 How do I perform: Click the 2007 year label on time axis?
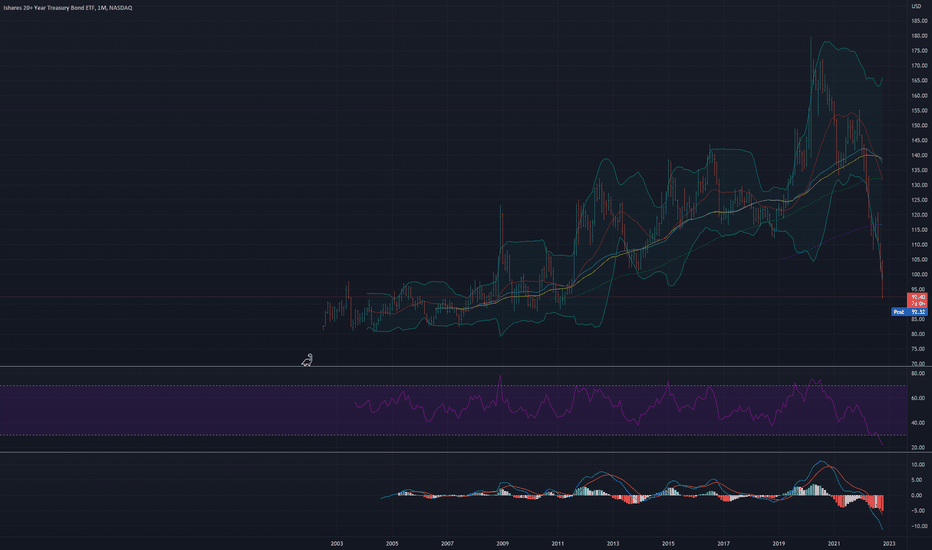pos(447,543)
